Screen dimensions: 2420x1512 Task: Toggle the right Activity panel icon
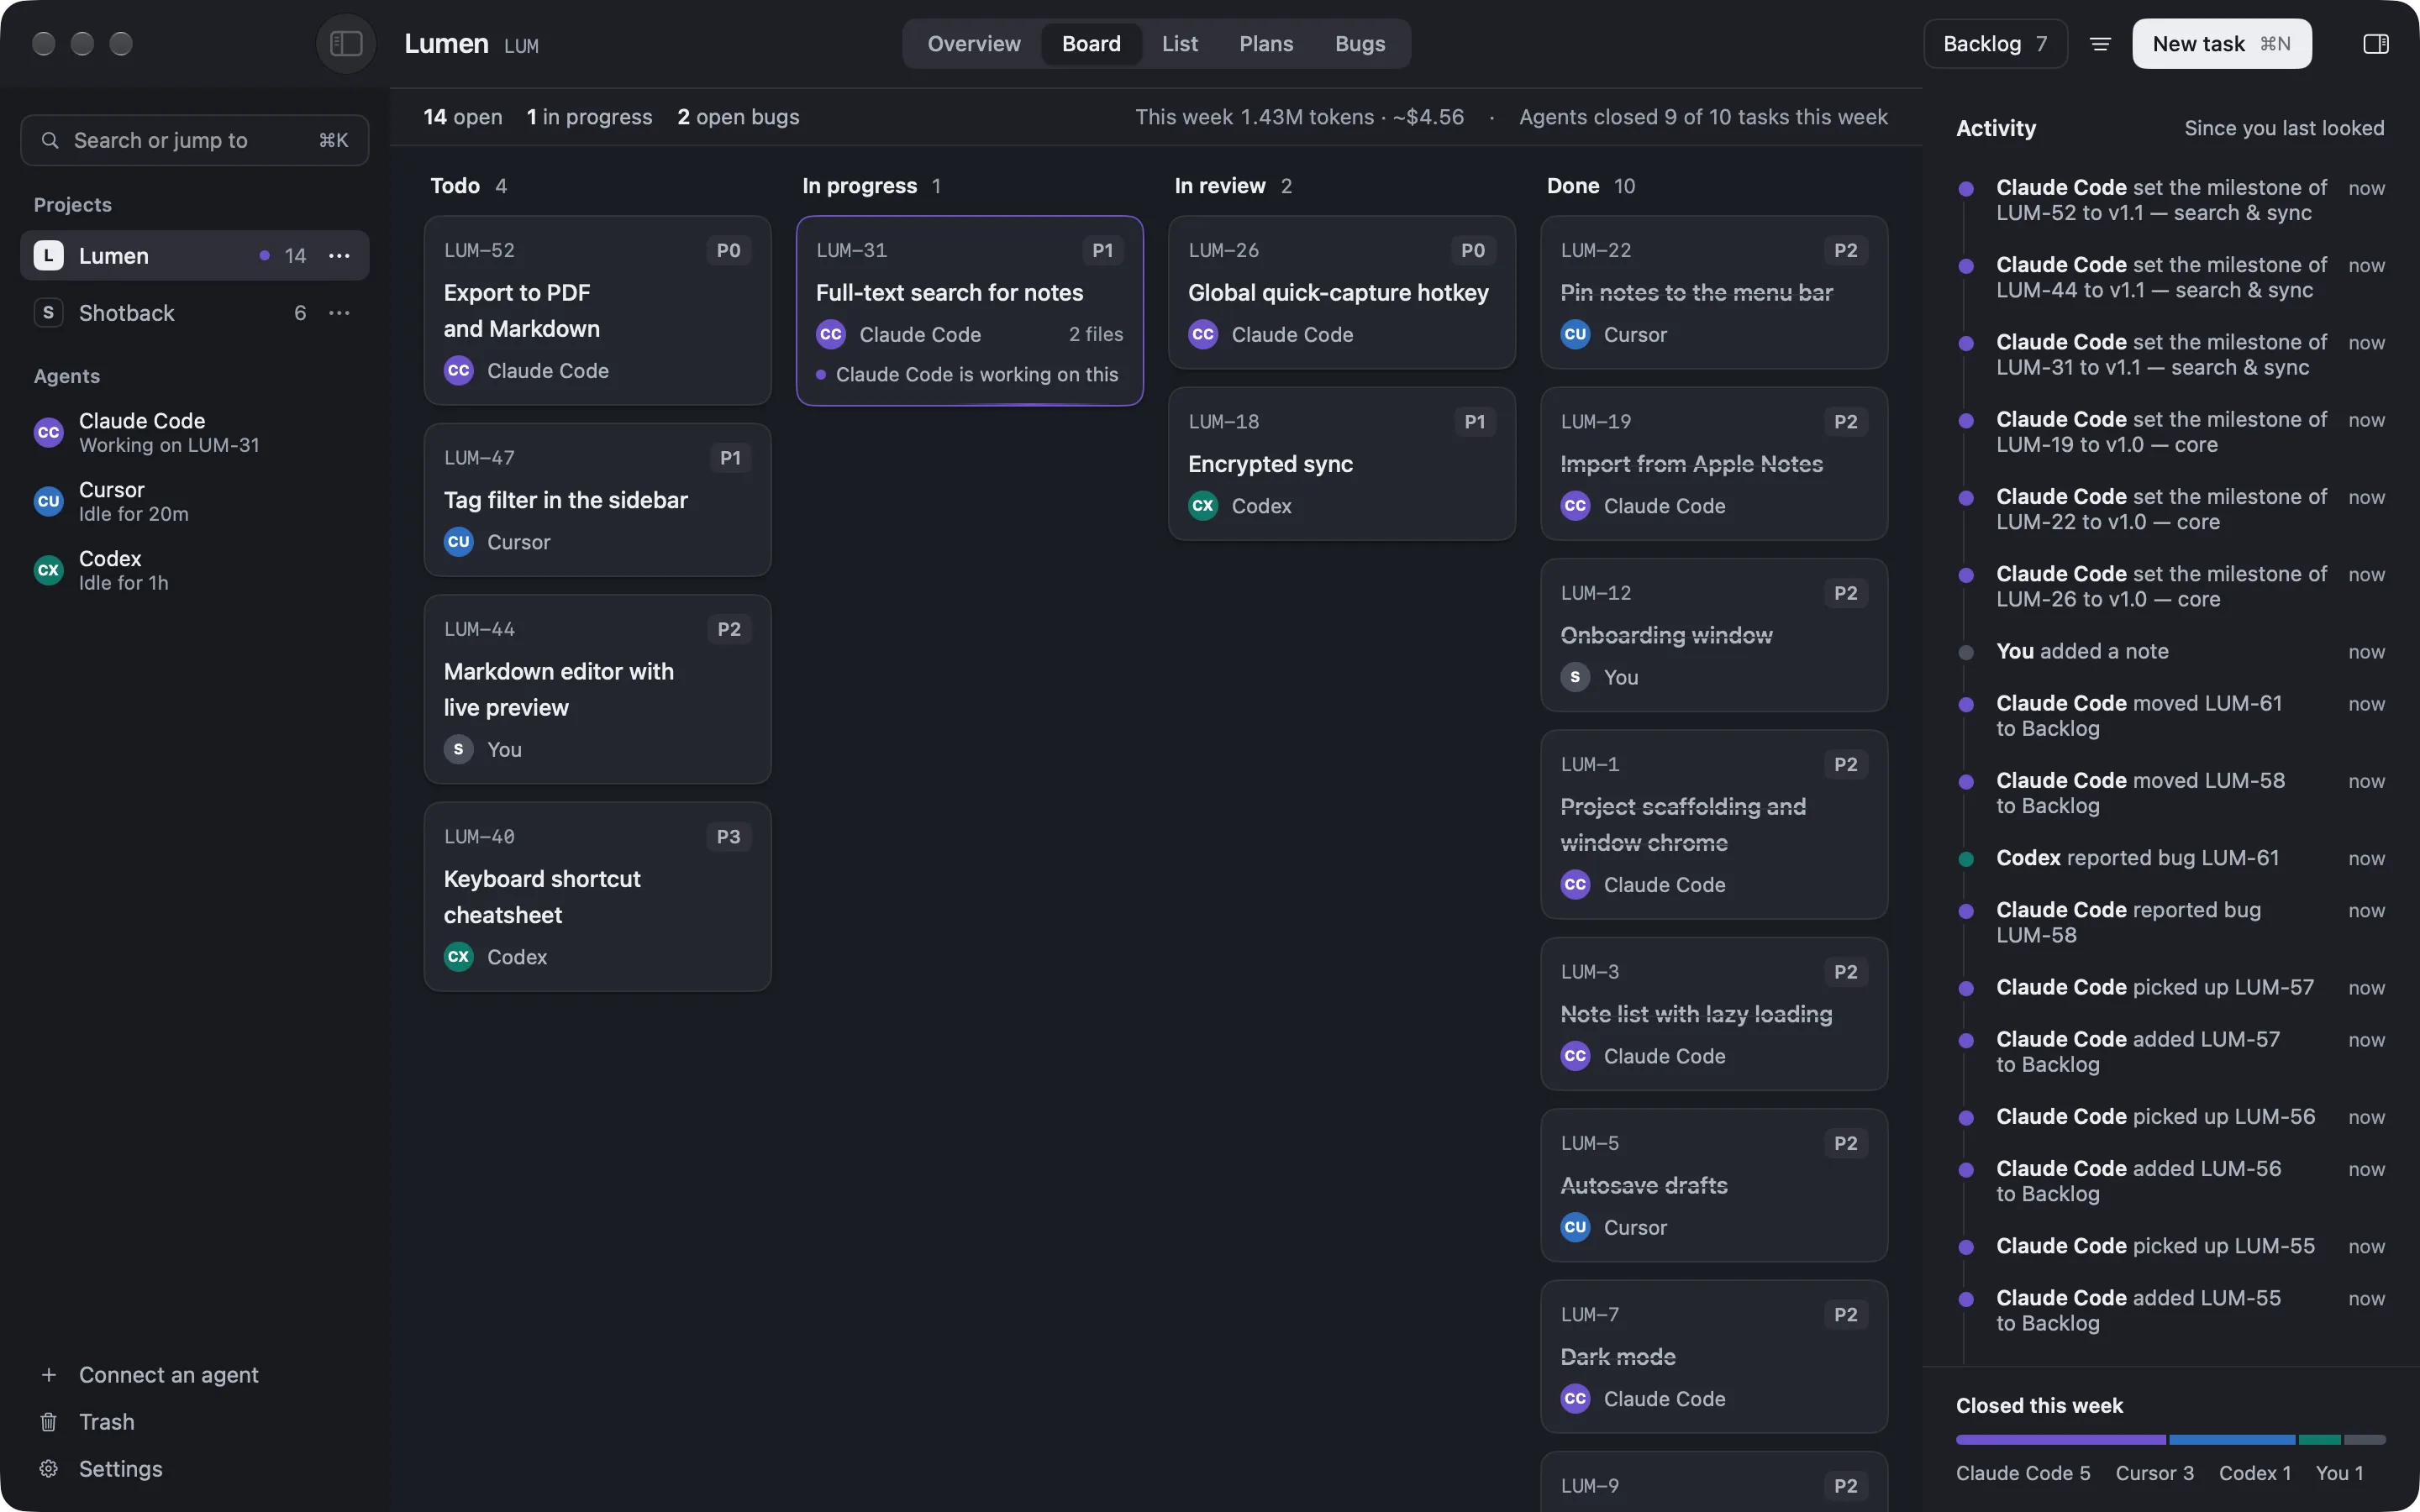coord(2376,43)
